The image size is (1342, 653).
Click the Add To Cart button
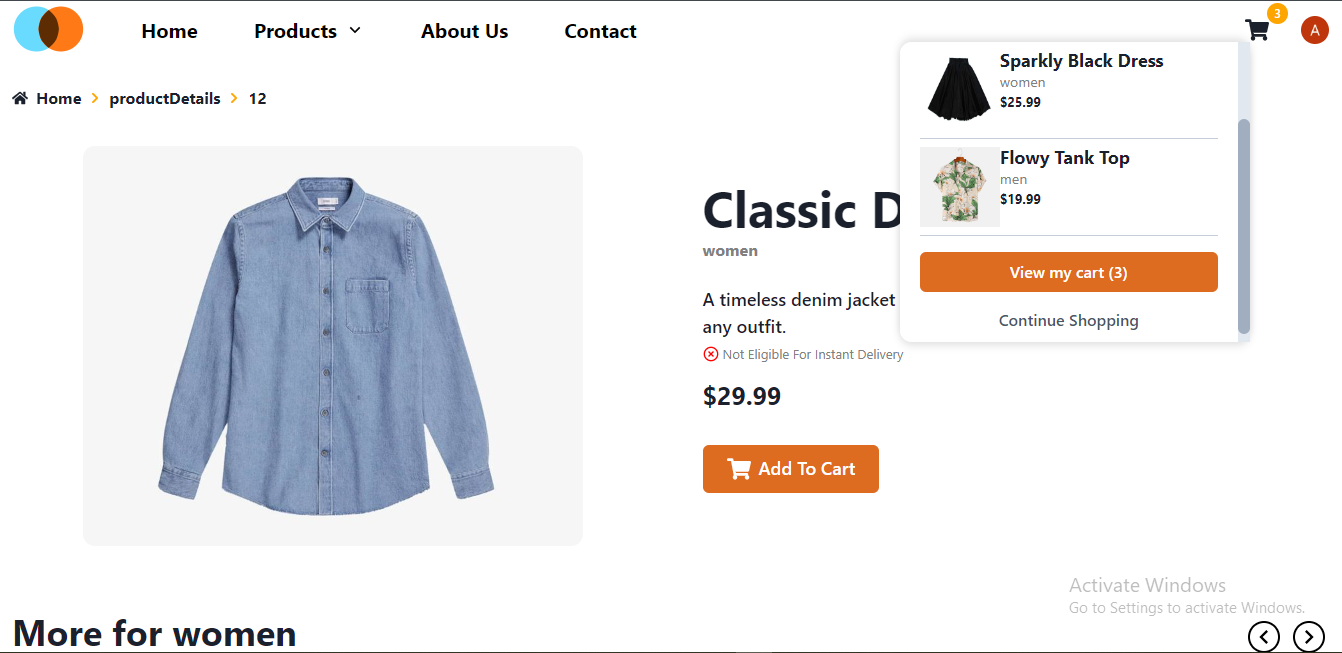791,469
